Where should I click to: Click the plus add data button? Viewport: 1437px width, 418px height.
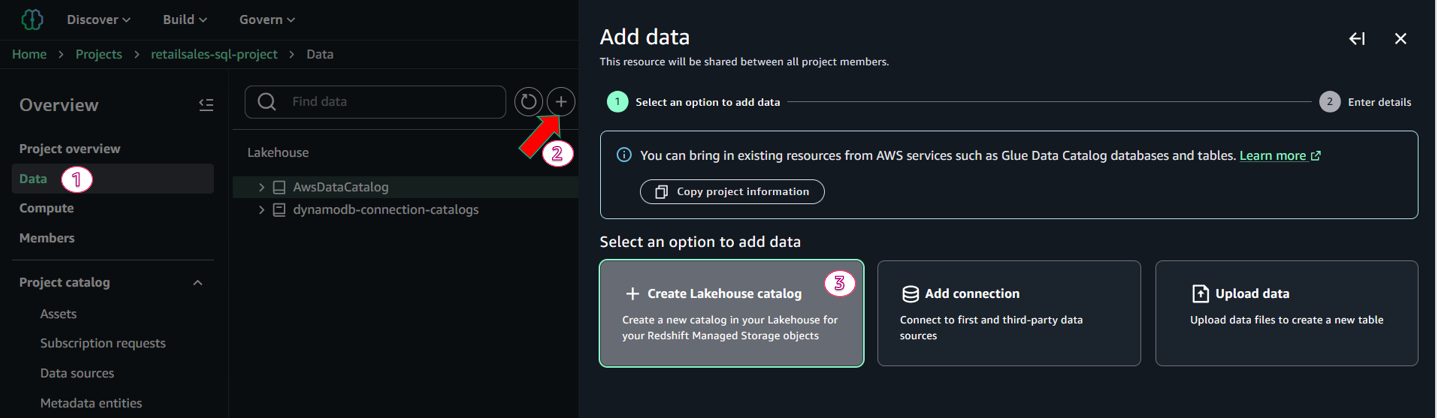click(x=561, y=101)
